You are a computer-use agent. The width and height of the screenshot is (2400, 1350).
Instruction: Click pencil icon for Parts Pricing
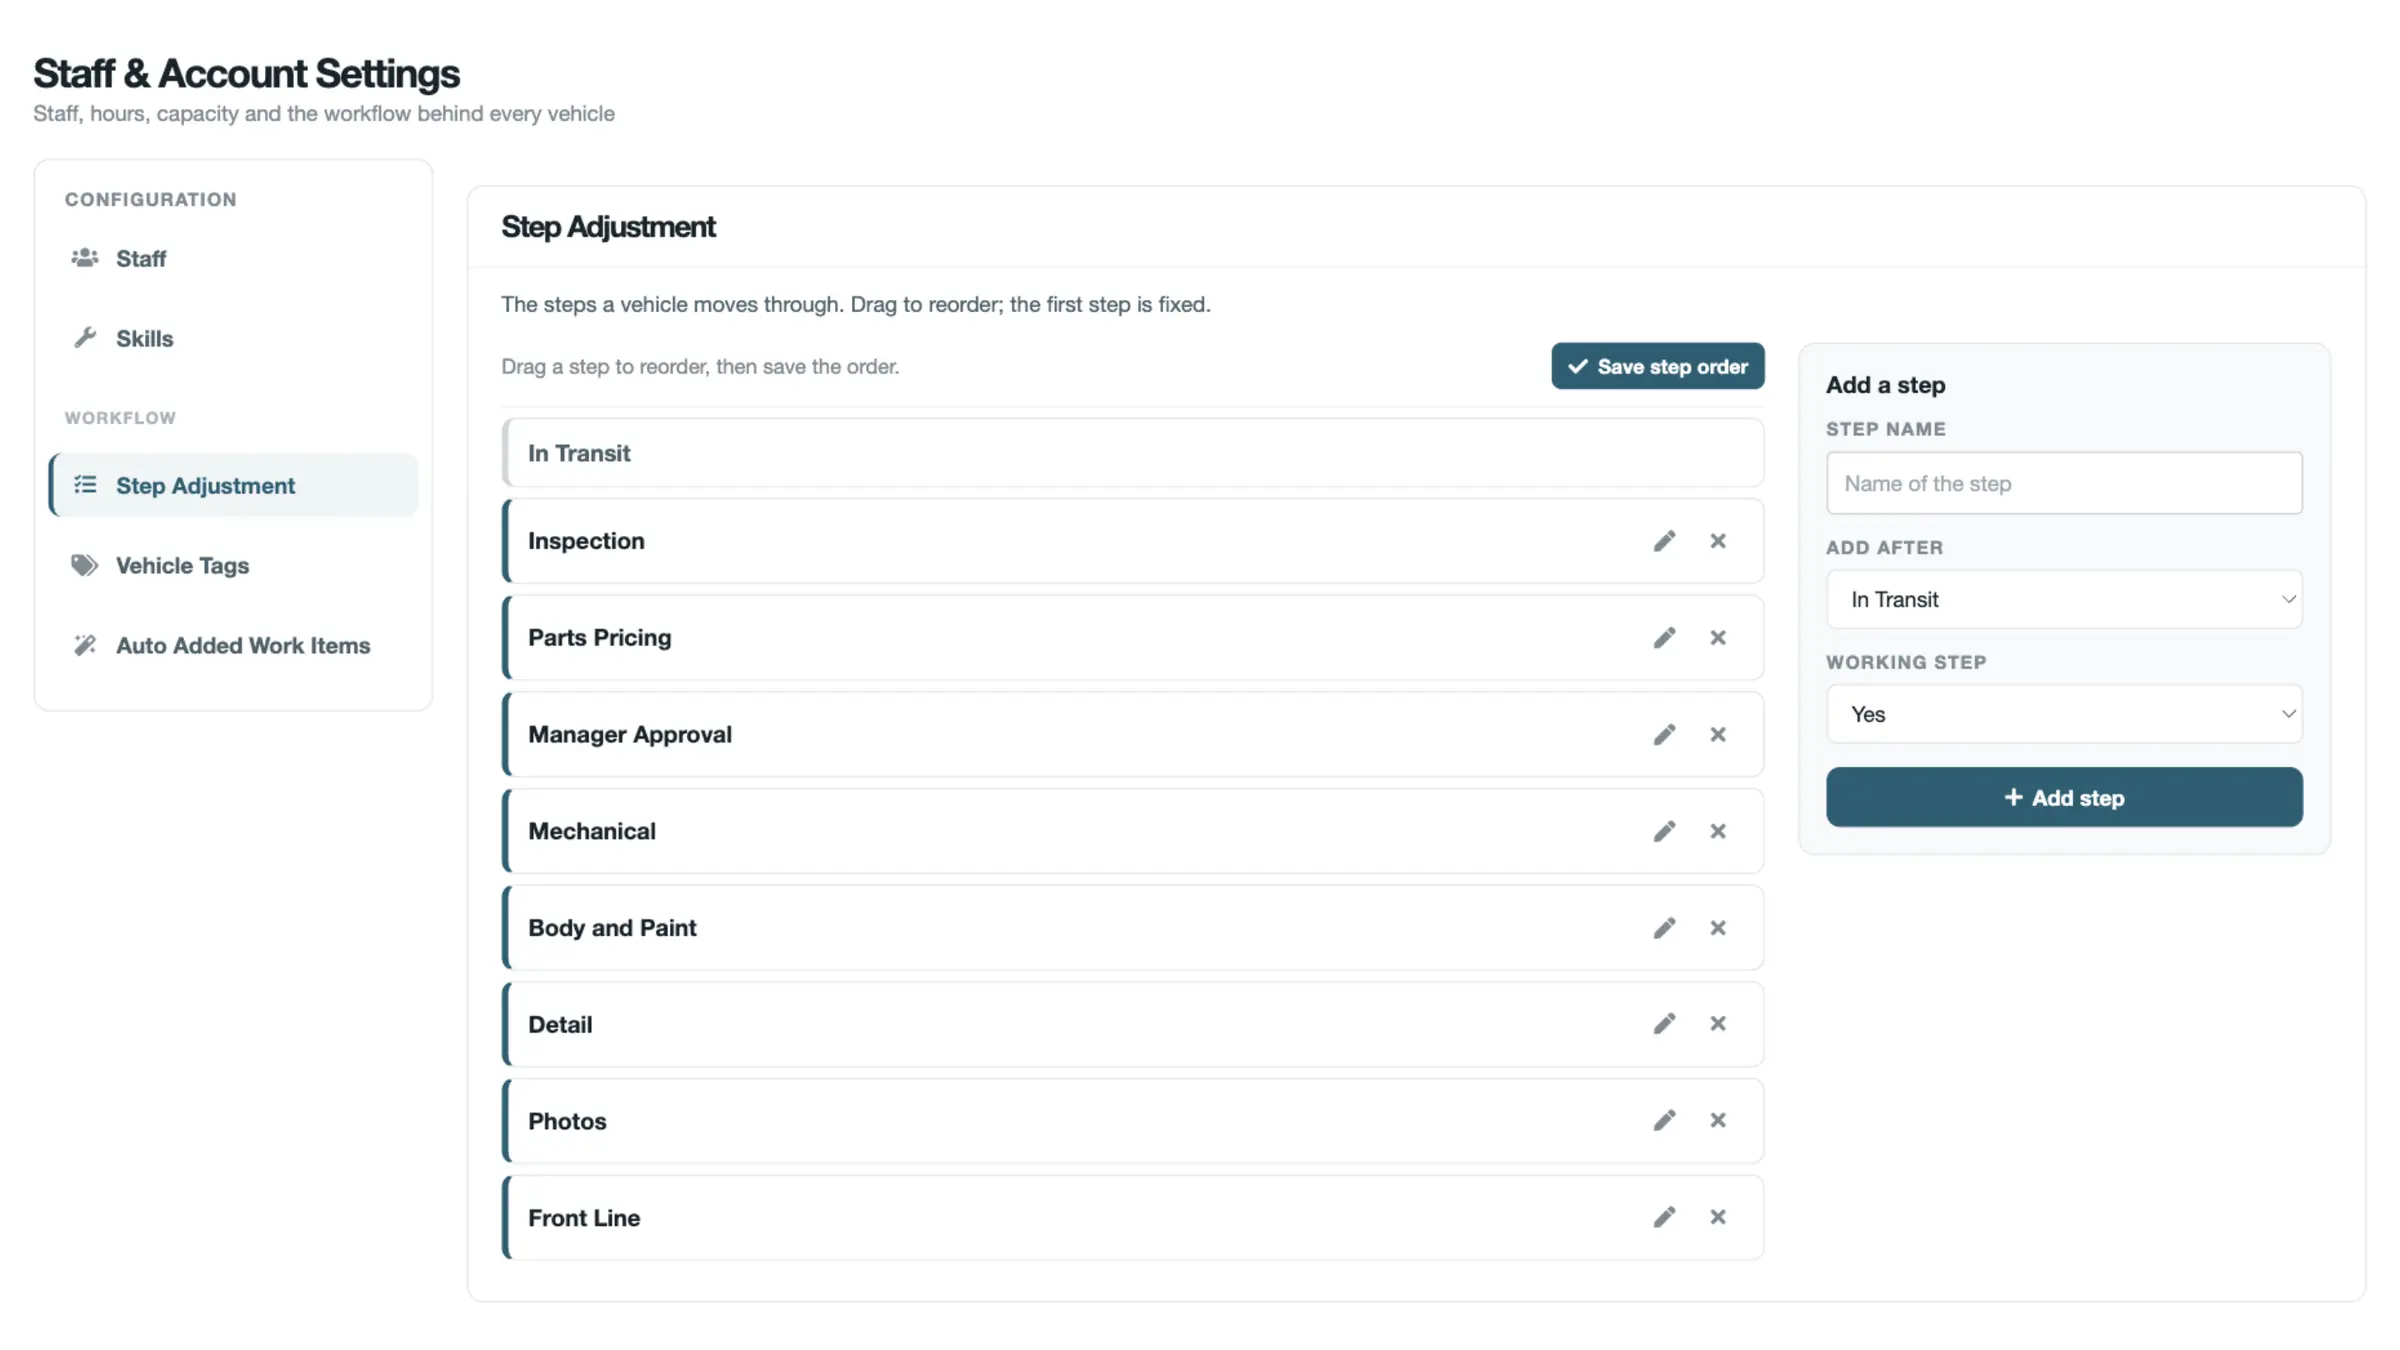[1664, 638]
